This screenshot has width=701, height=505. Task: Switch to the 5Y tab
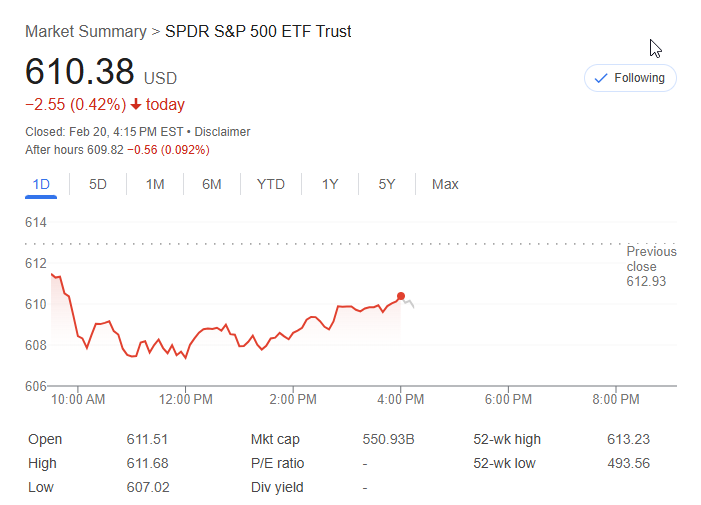[387, 184]
